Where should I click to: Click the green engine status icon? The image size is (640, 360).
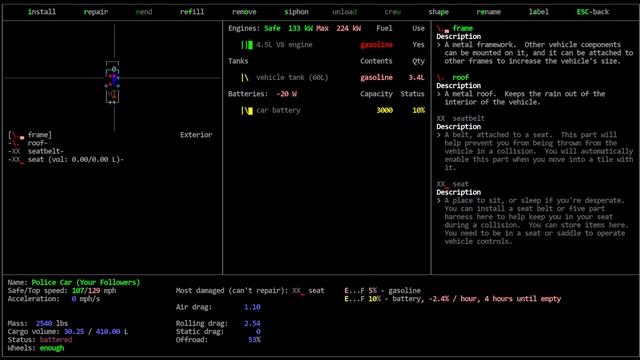coord(247,45)
